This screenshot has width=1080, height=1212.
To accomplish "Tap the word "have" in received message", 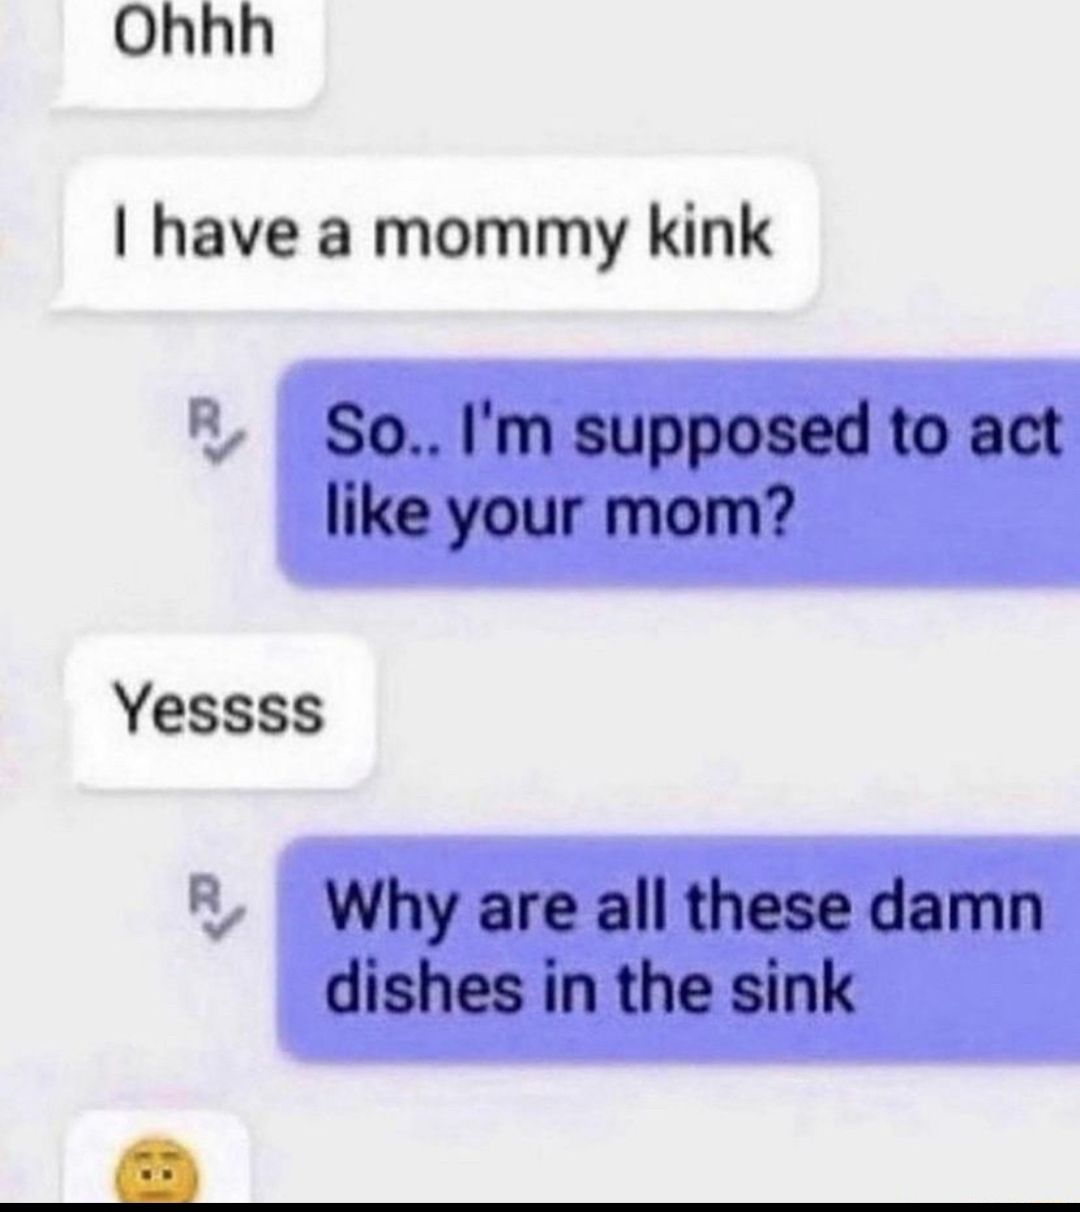I will coord(219,234).
